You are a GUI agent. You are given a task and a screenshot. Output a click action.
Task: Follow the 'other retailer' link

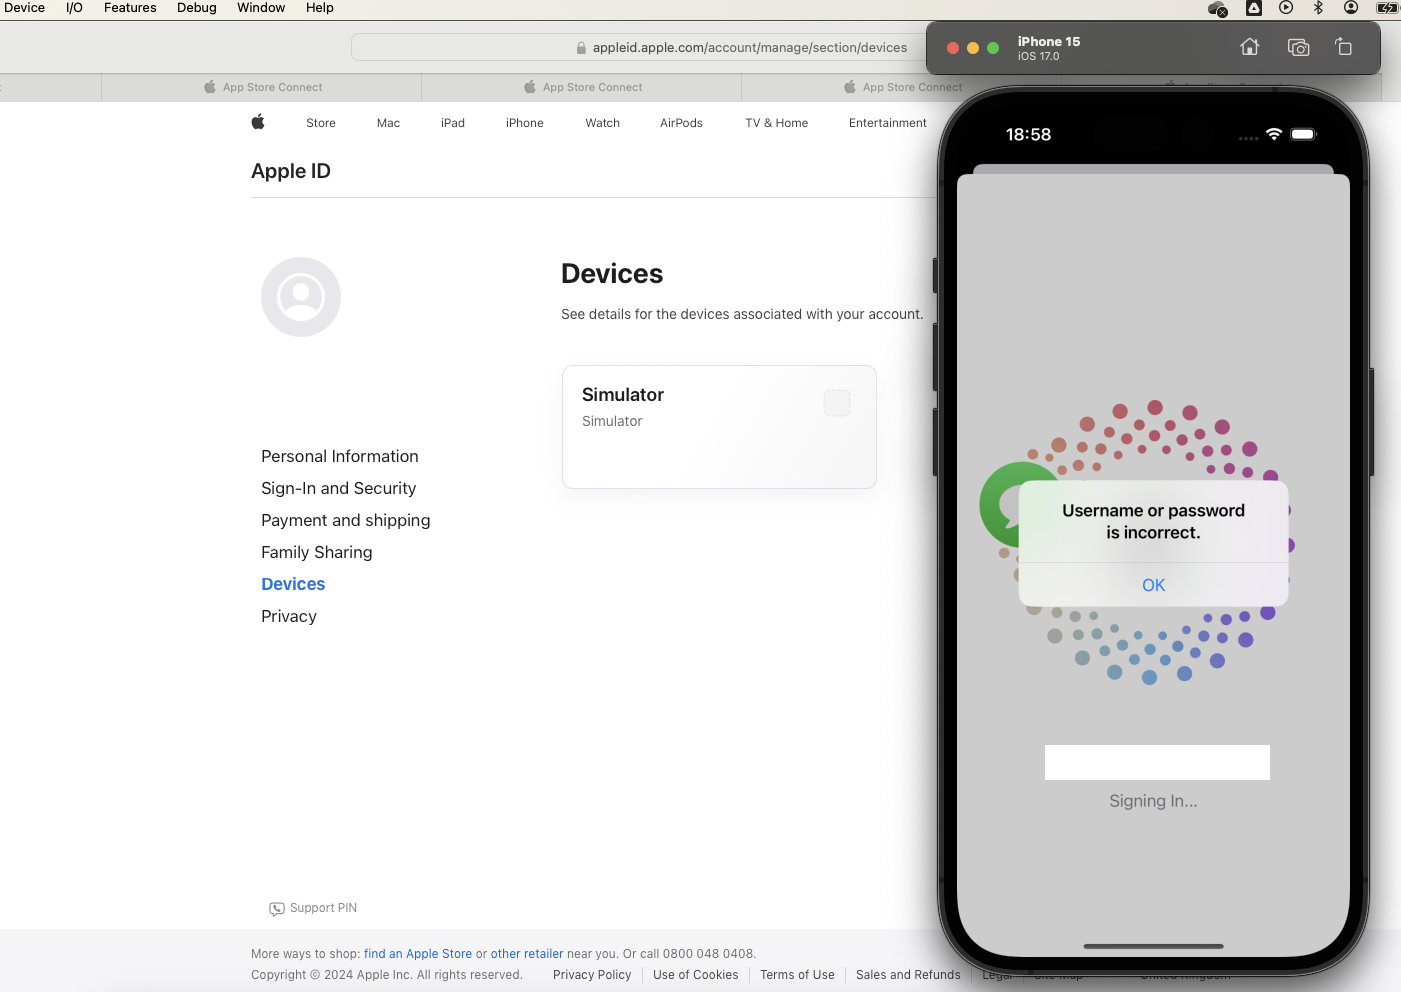(527, 954)
